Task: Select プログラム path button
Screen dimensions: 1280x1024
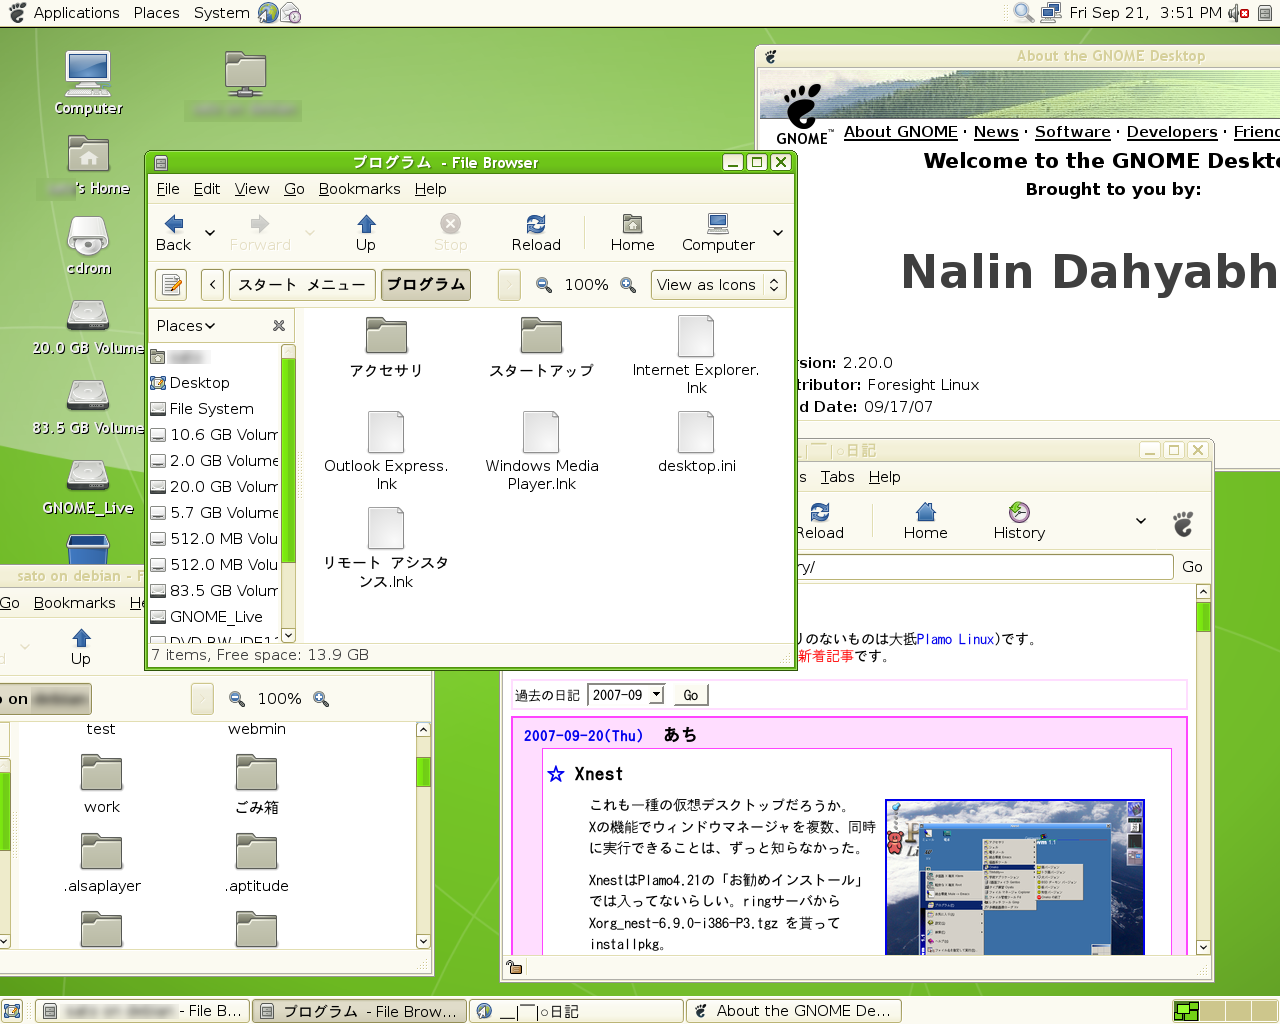Action: click(425, 285)
